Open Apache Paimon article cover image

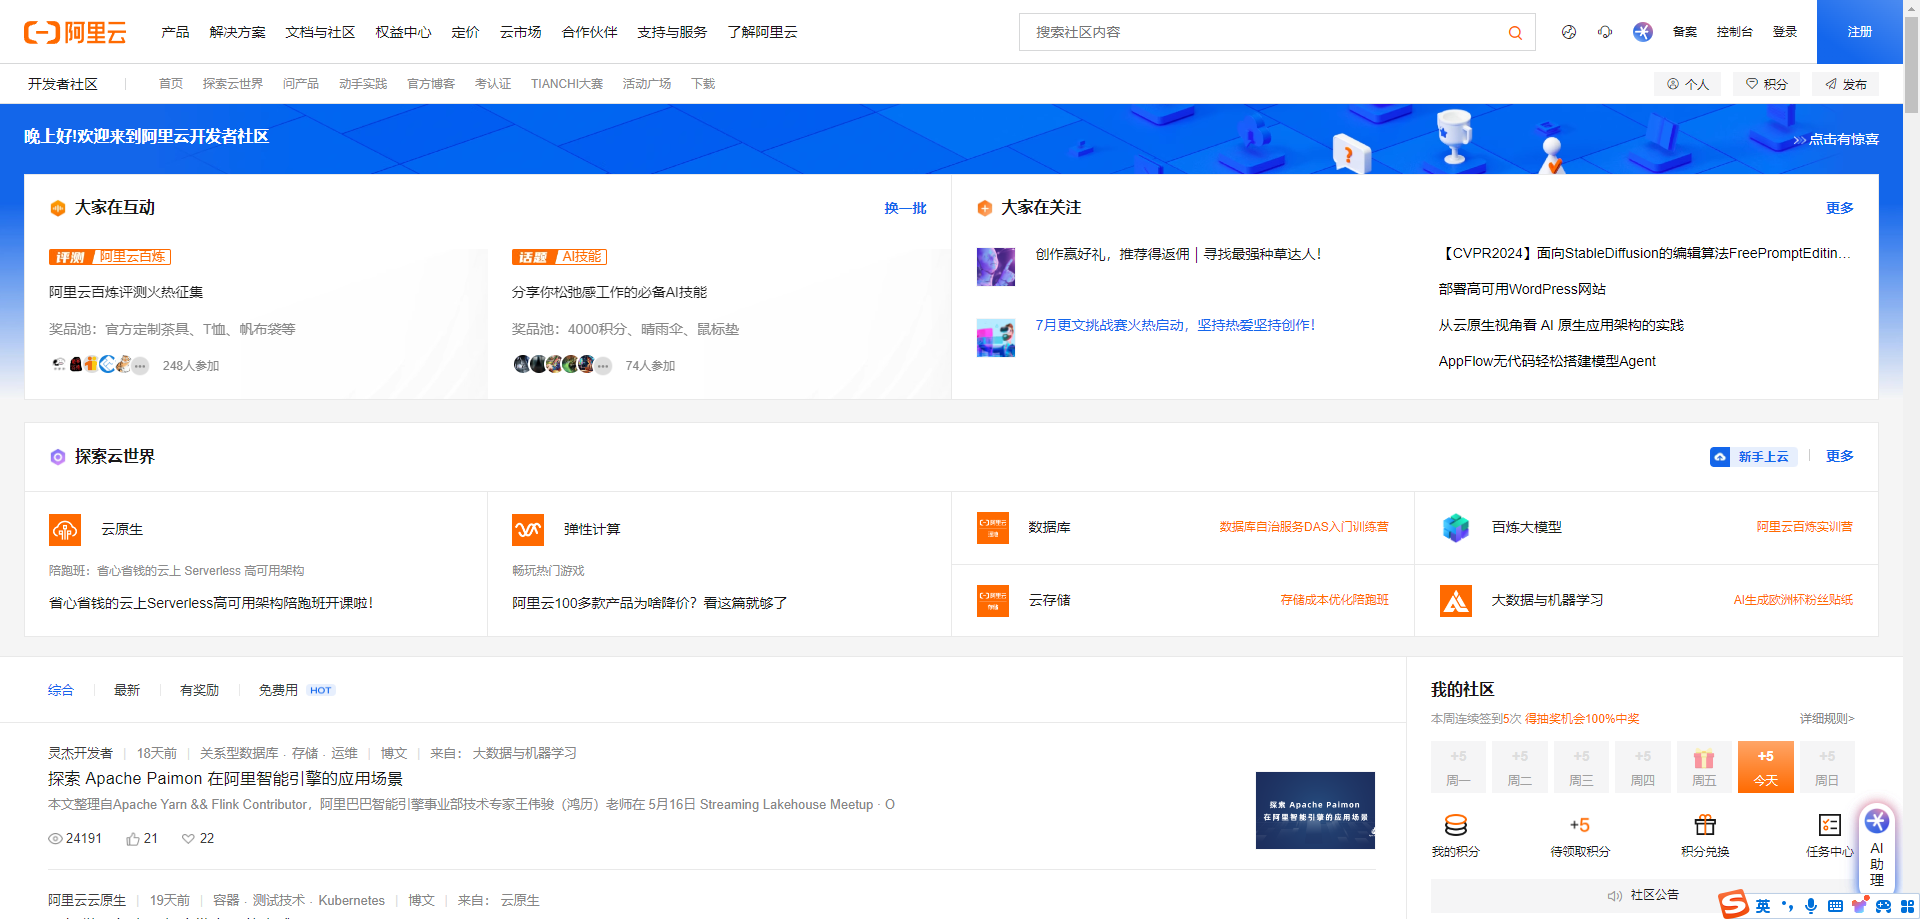point(1315,810)
